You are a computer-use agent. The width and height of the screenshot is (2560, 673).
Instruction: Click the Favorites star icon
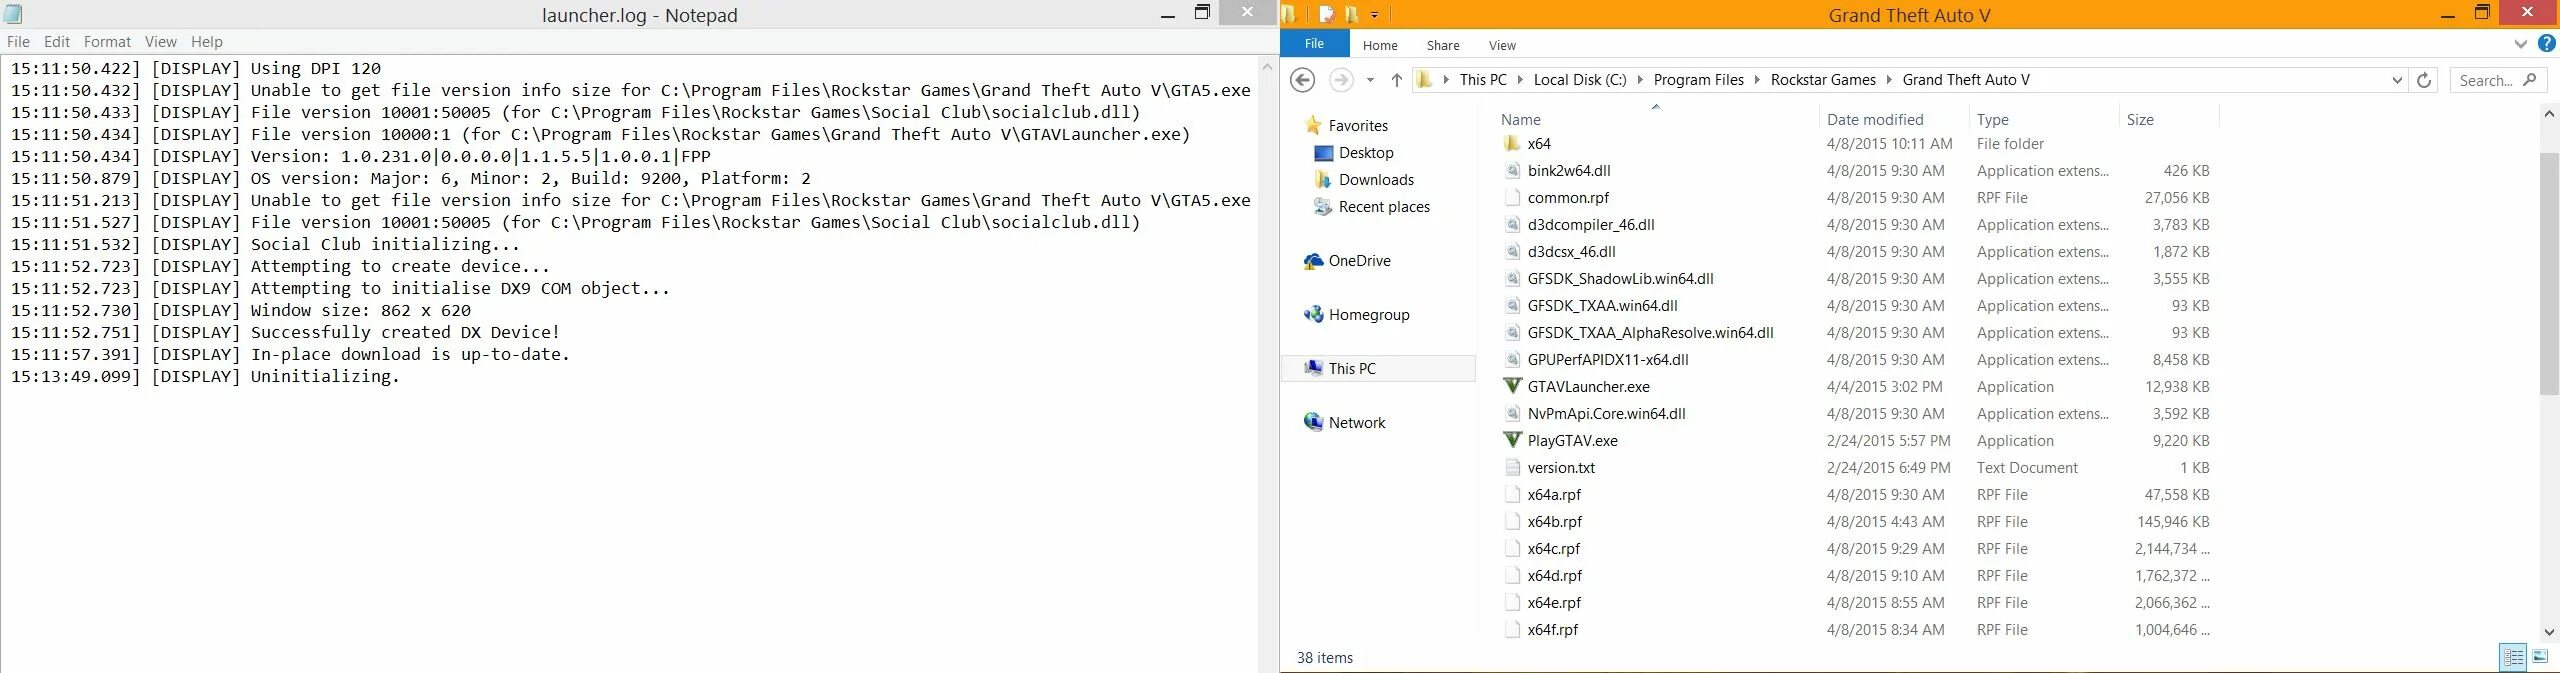coord(1314,126)
